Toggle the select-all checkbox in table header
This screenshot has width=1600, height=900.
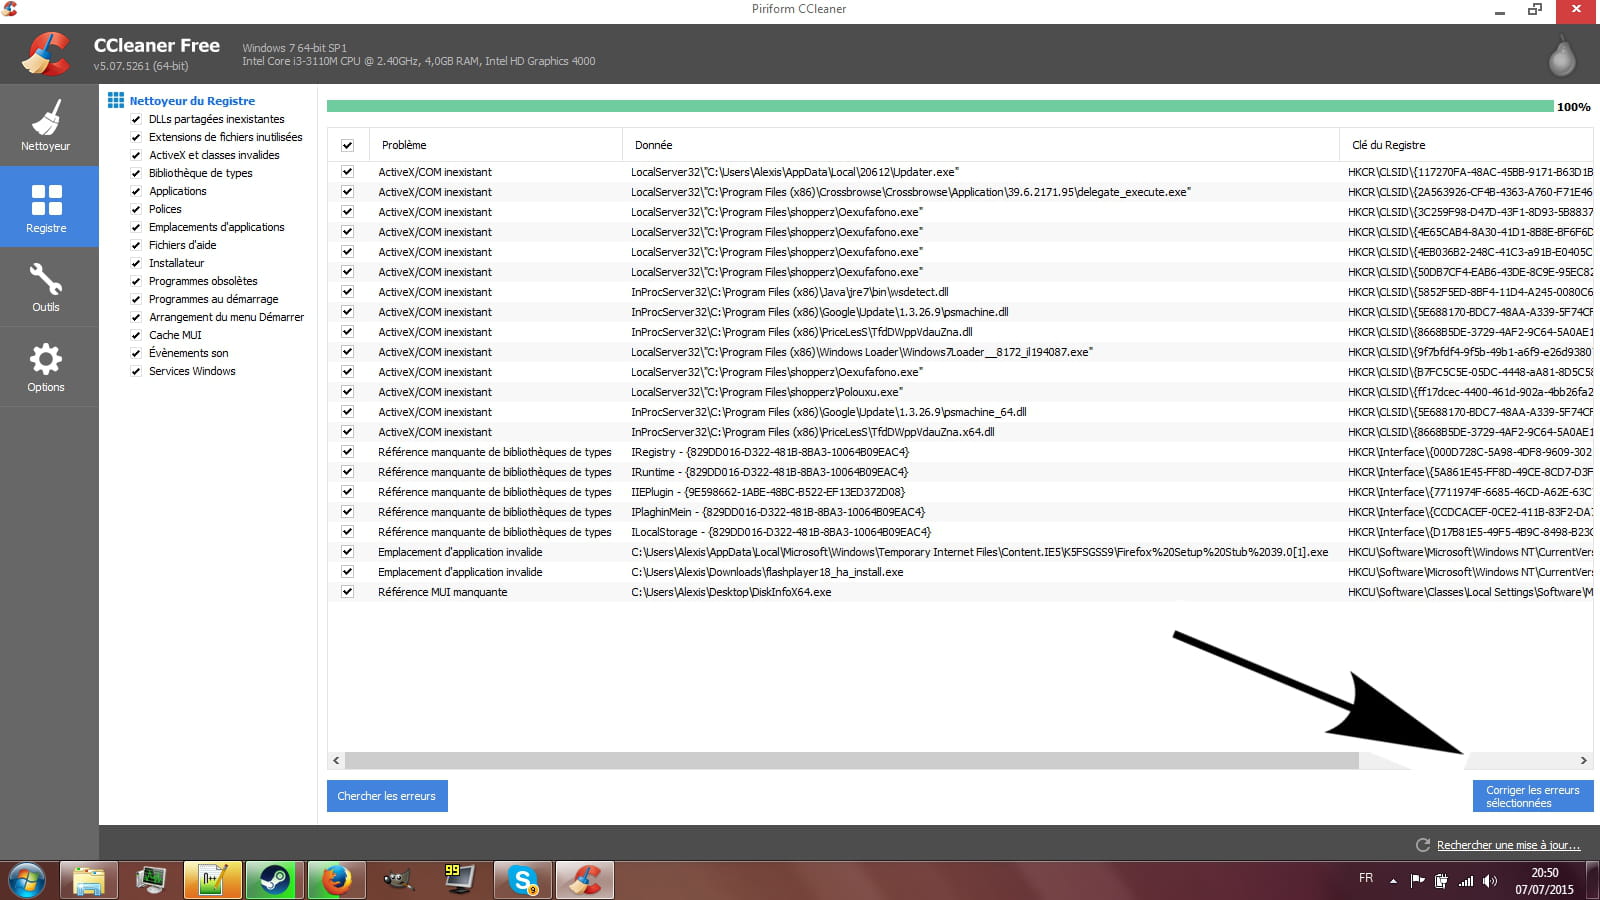tap(347, 145)
